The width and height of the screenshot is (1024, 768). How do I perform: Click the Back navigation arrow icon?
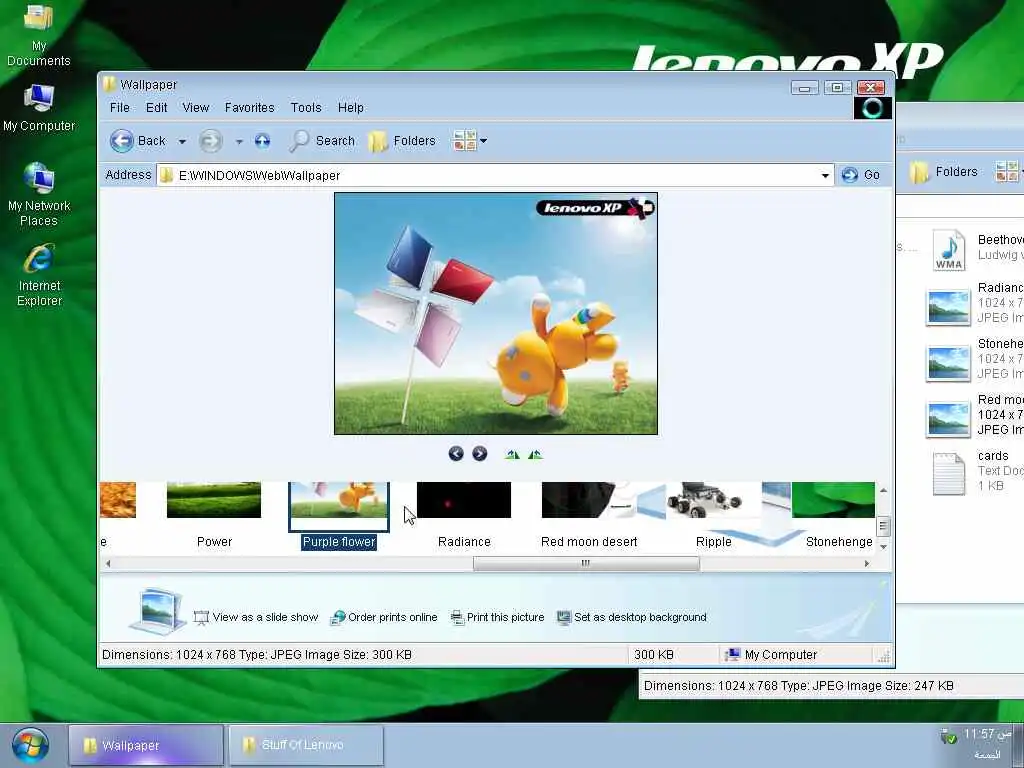coord(121,141)
